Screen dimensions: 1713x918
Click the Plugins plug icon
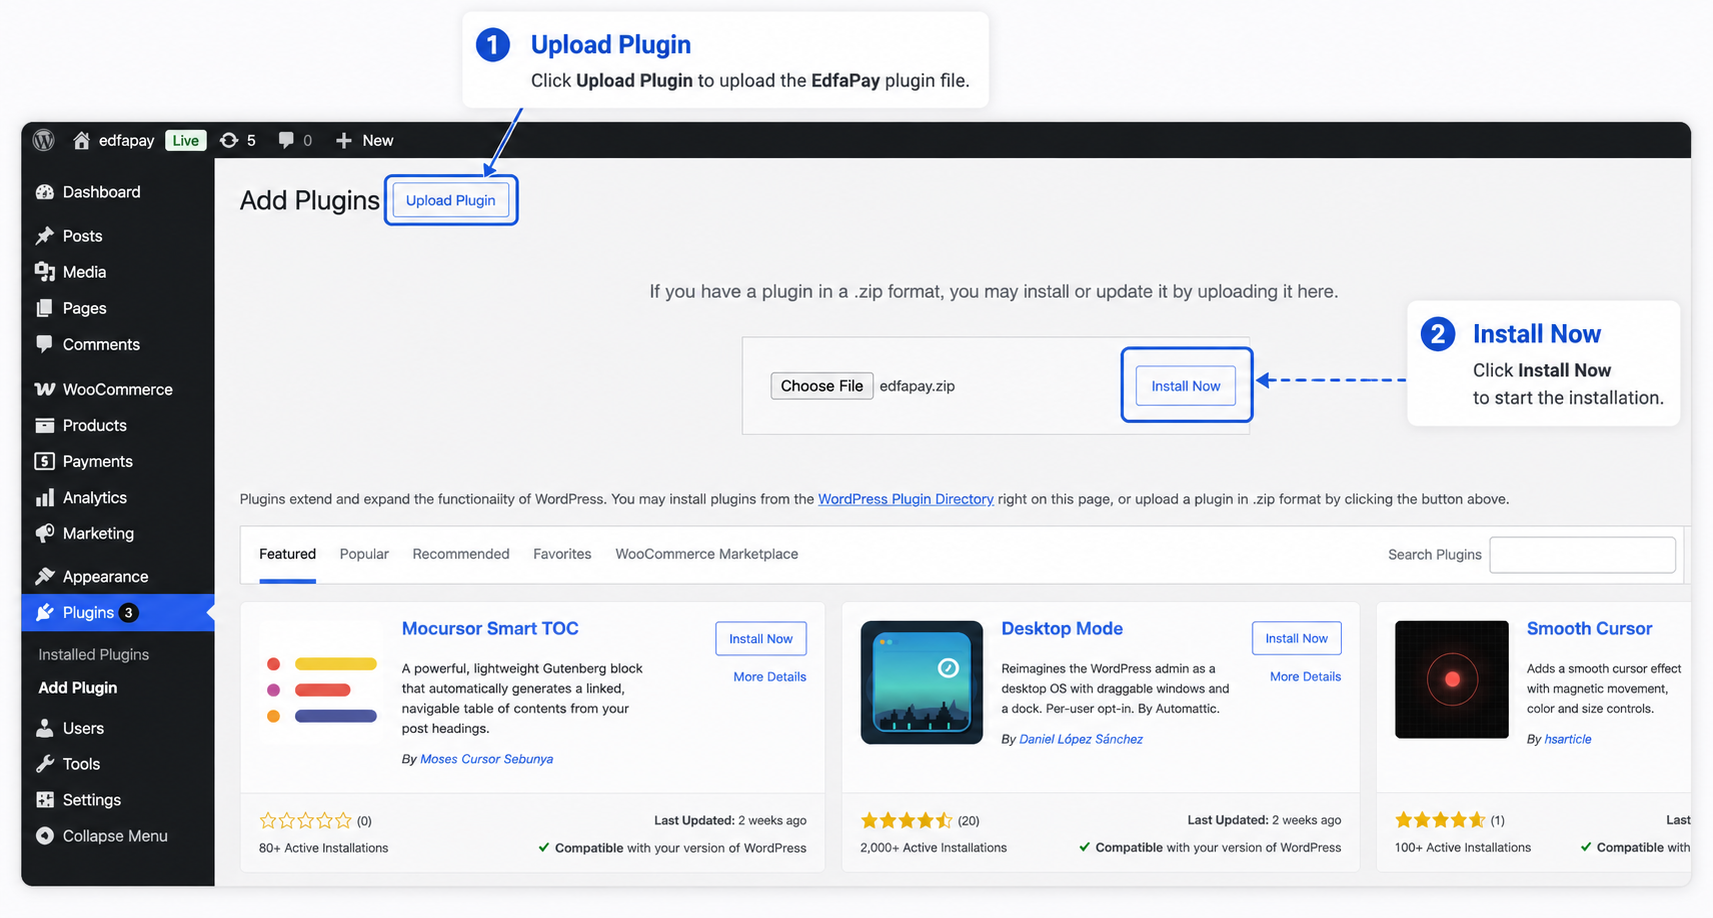point(45,612)
